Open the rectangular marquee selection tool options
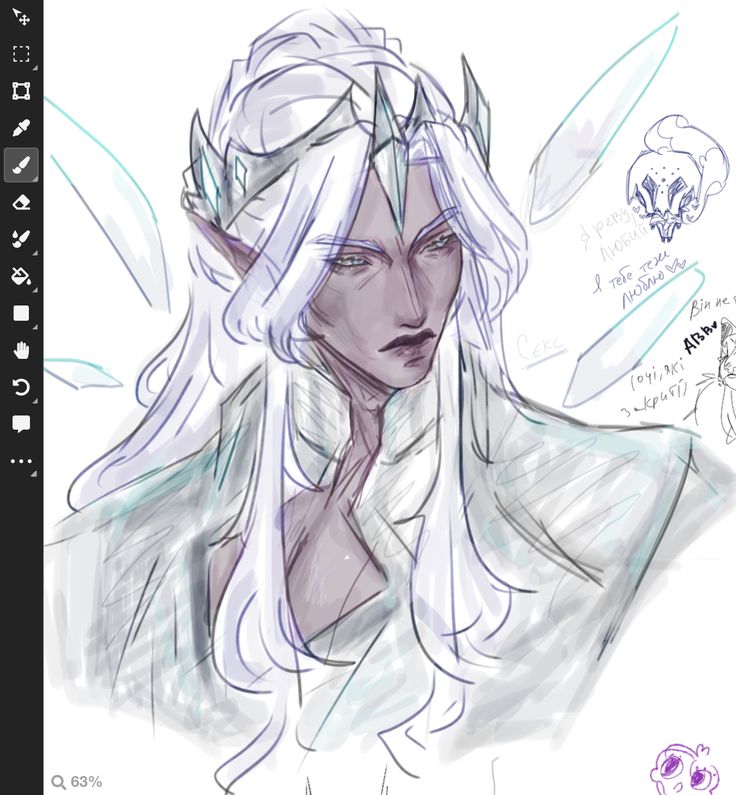Image resolution: width=736 pixels, height=795 pixels. pos(21,54)
